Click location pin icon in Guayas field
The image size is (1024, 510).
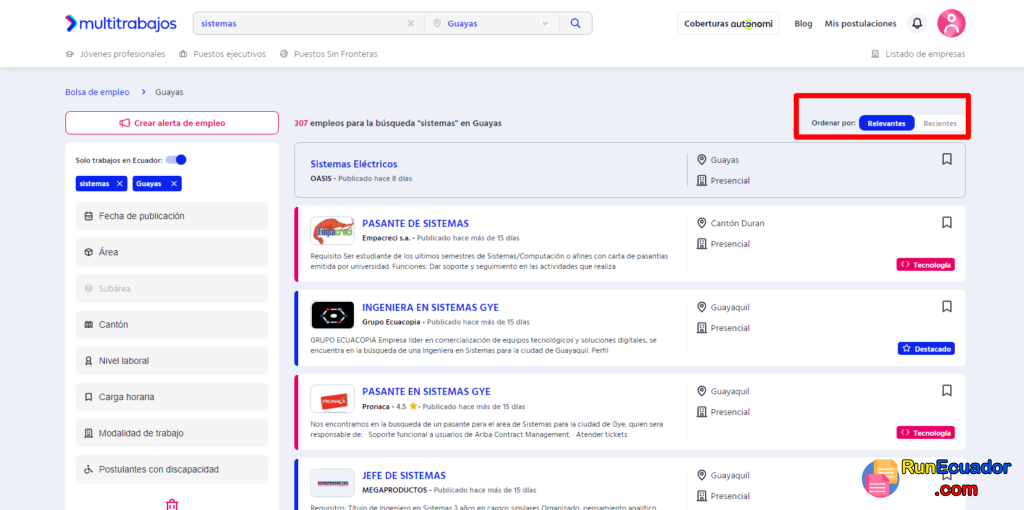tap(437, 24)
